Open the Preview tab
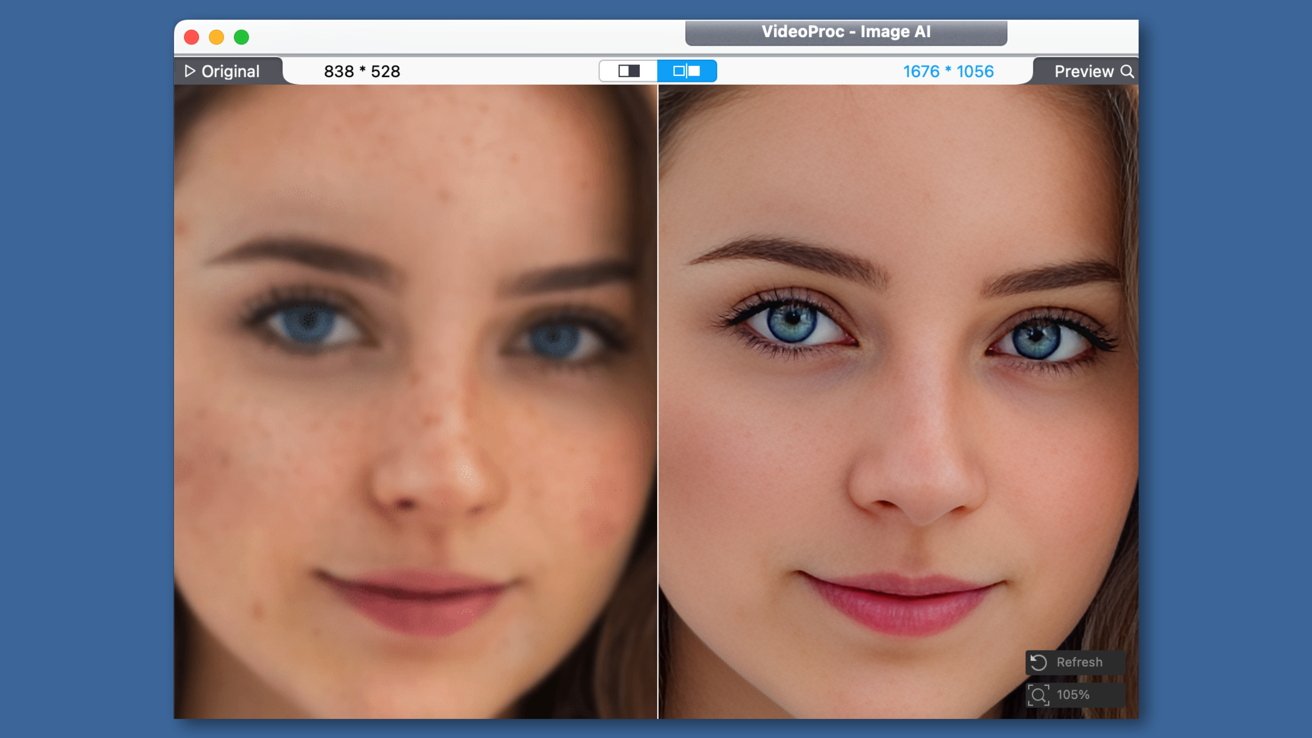Viewport: 1312px width, 738px height. click(1084, 71)
